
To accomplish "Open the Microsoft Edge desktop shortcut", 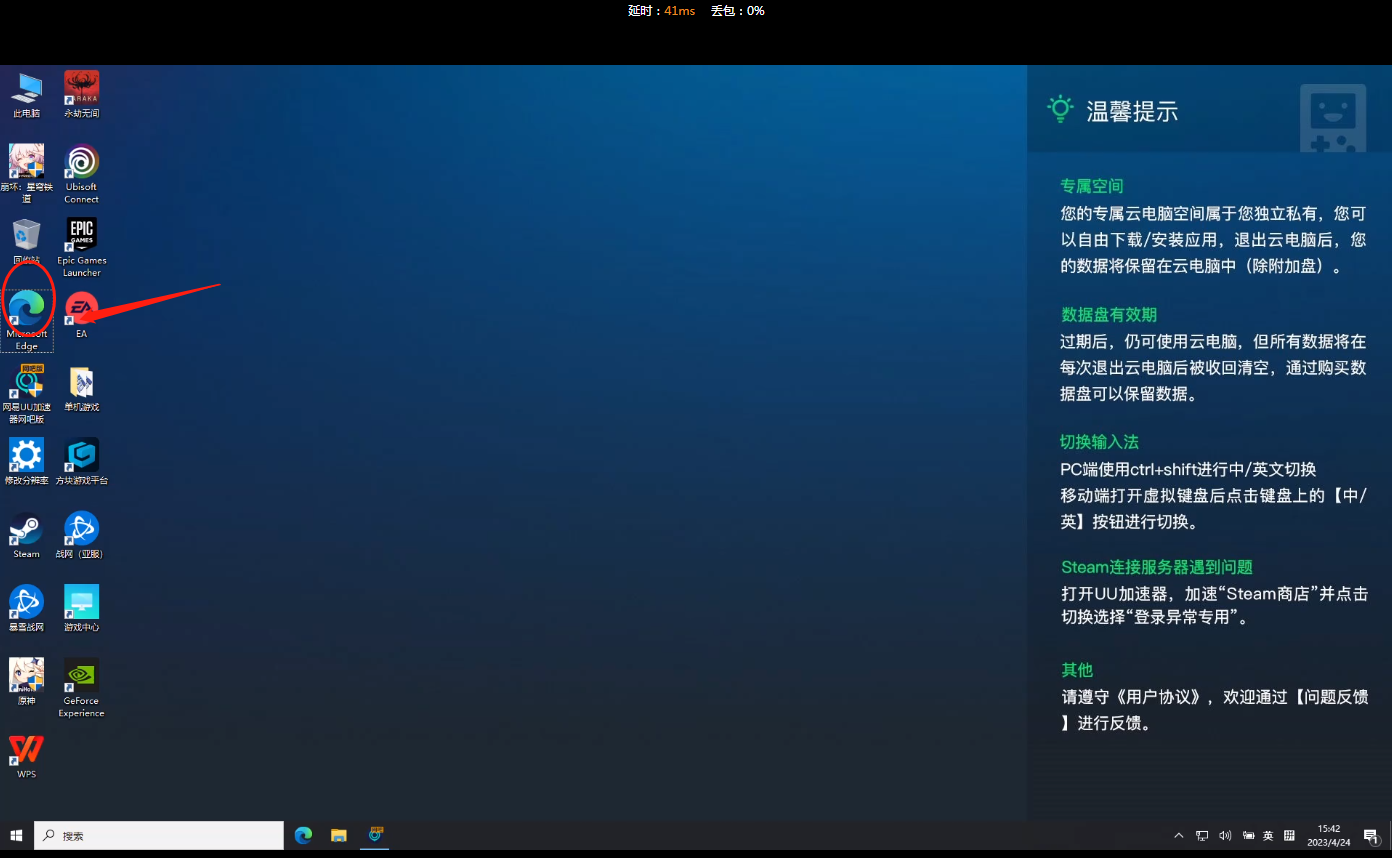I will click(x=27, y=309).
